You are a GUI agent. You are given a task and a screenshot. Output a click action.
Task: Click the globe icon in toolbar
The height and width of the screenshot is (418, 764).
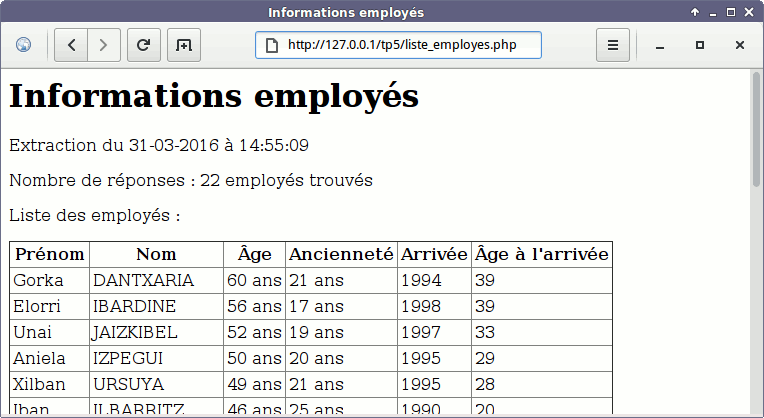click(x=23, y=45)
